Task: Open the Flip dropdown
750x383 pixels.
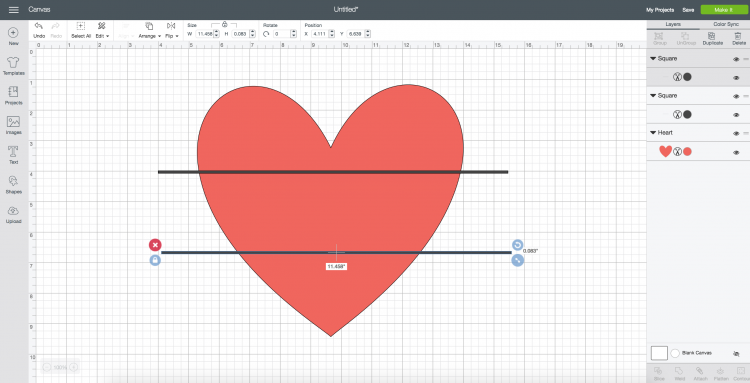Action: coord(171,29)
